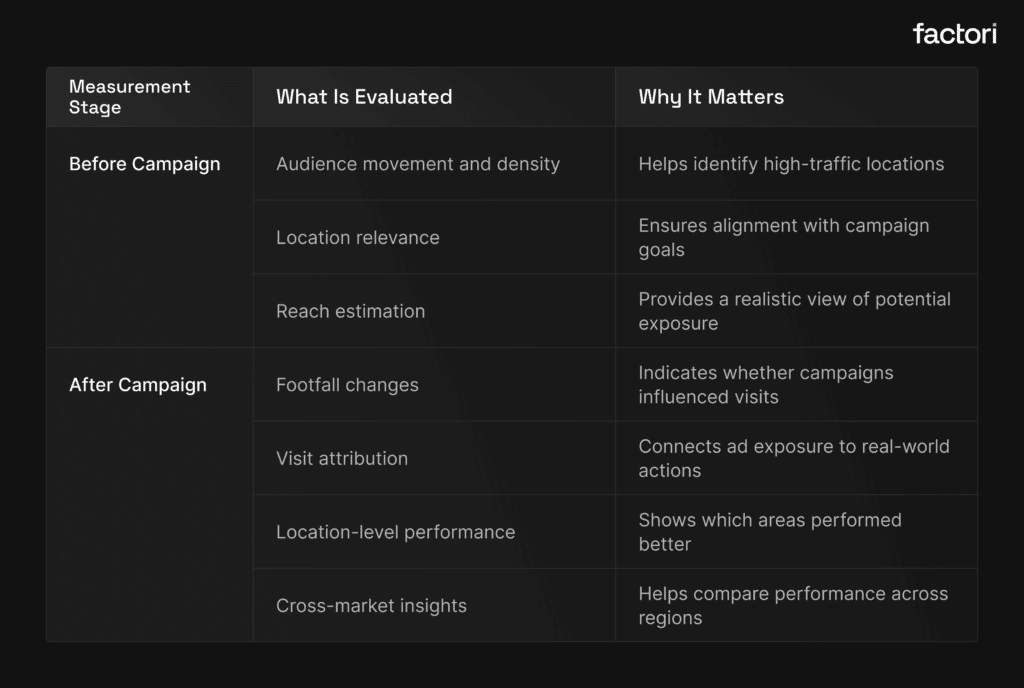Select the Location-level performance cell

(395, 532)
